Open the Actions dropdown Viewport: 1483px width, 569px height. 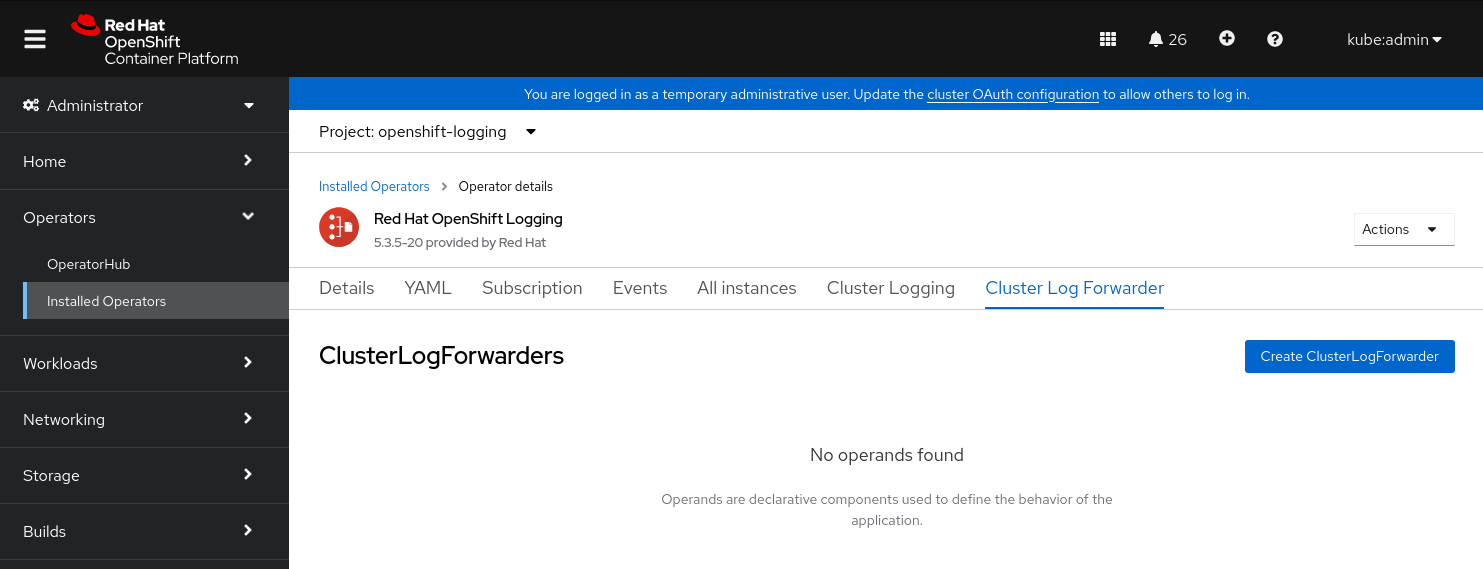pyautogui.click(x=1404, y=229)
